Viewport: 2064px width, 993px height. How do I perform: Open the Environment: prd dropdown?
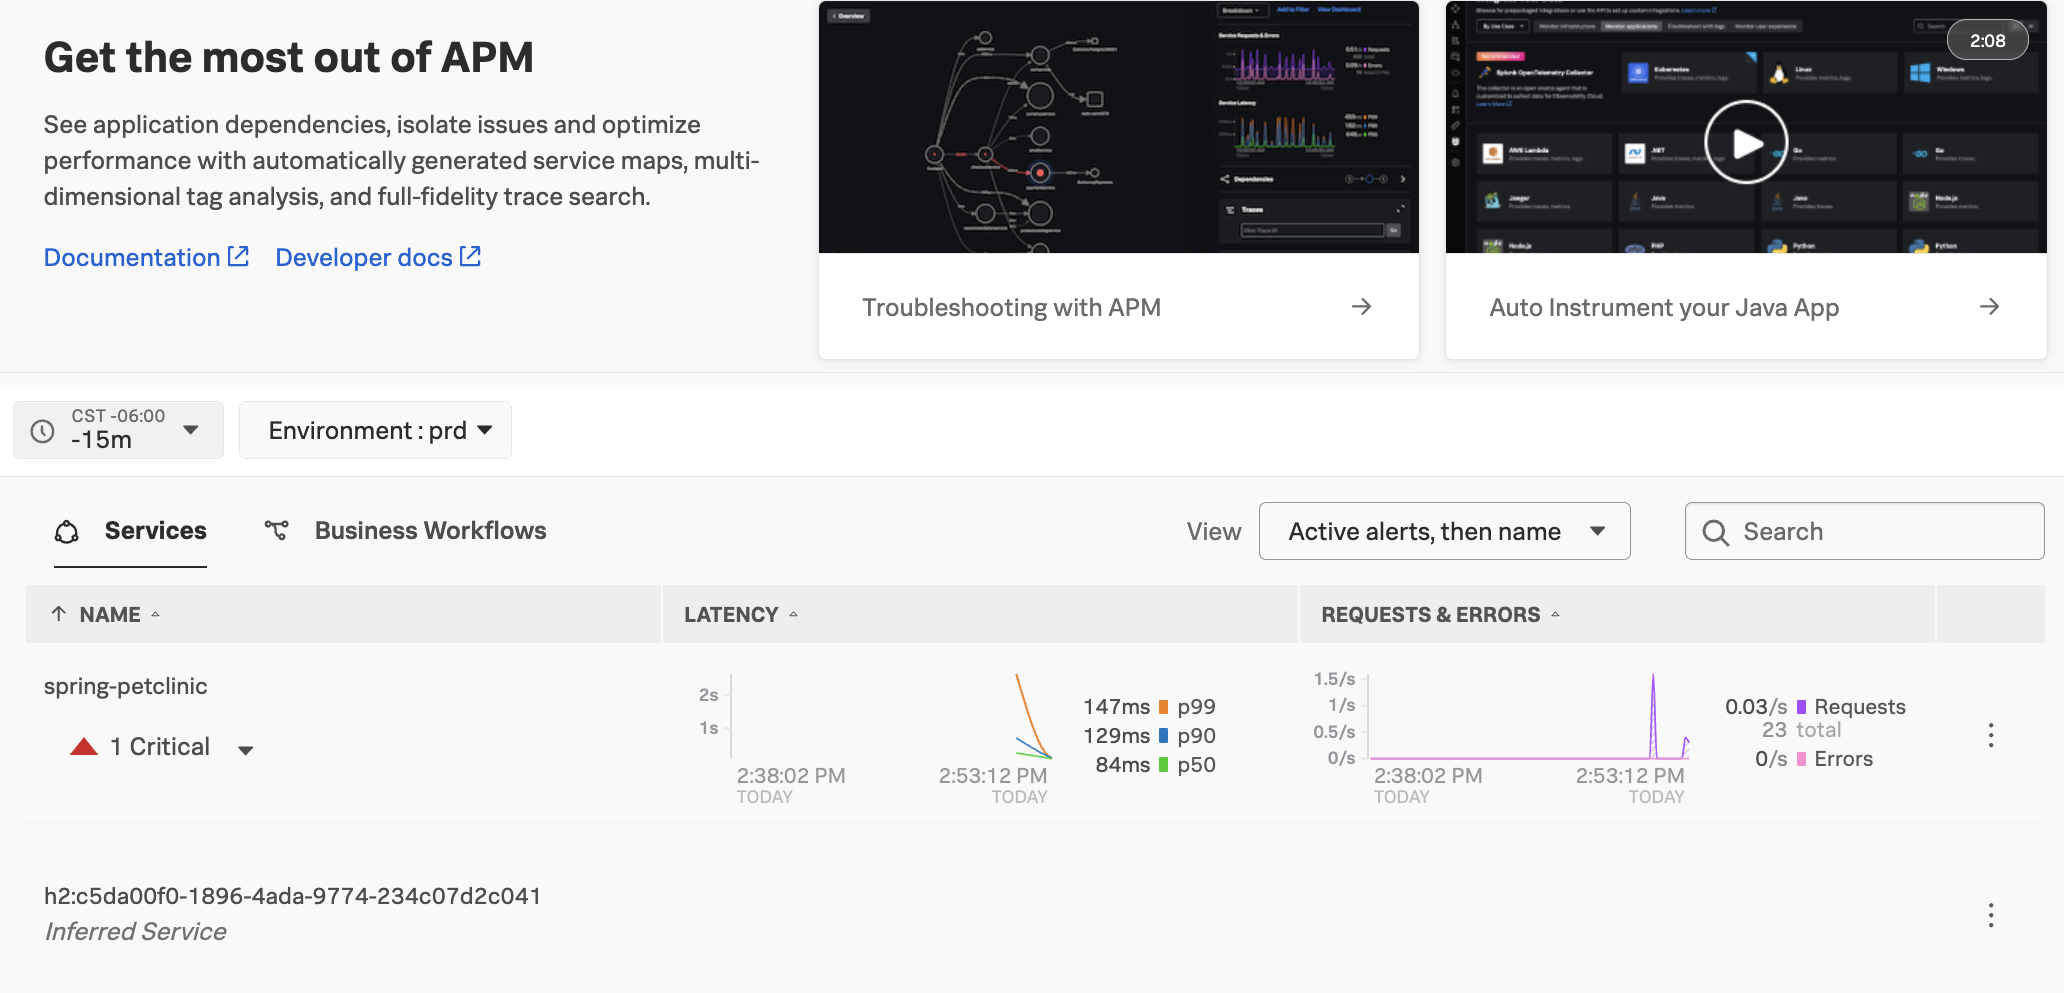(375, 430)
